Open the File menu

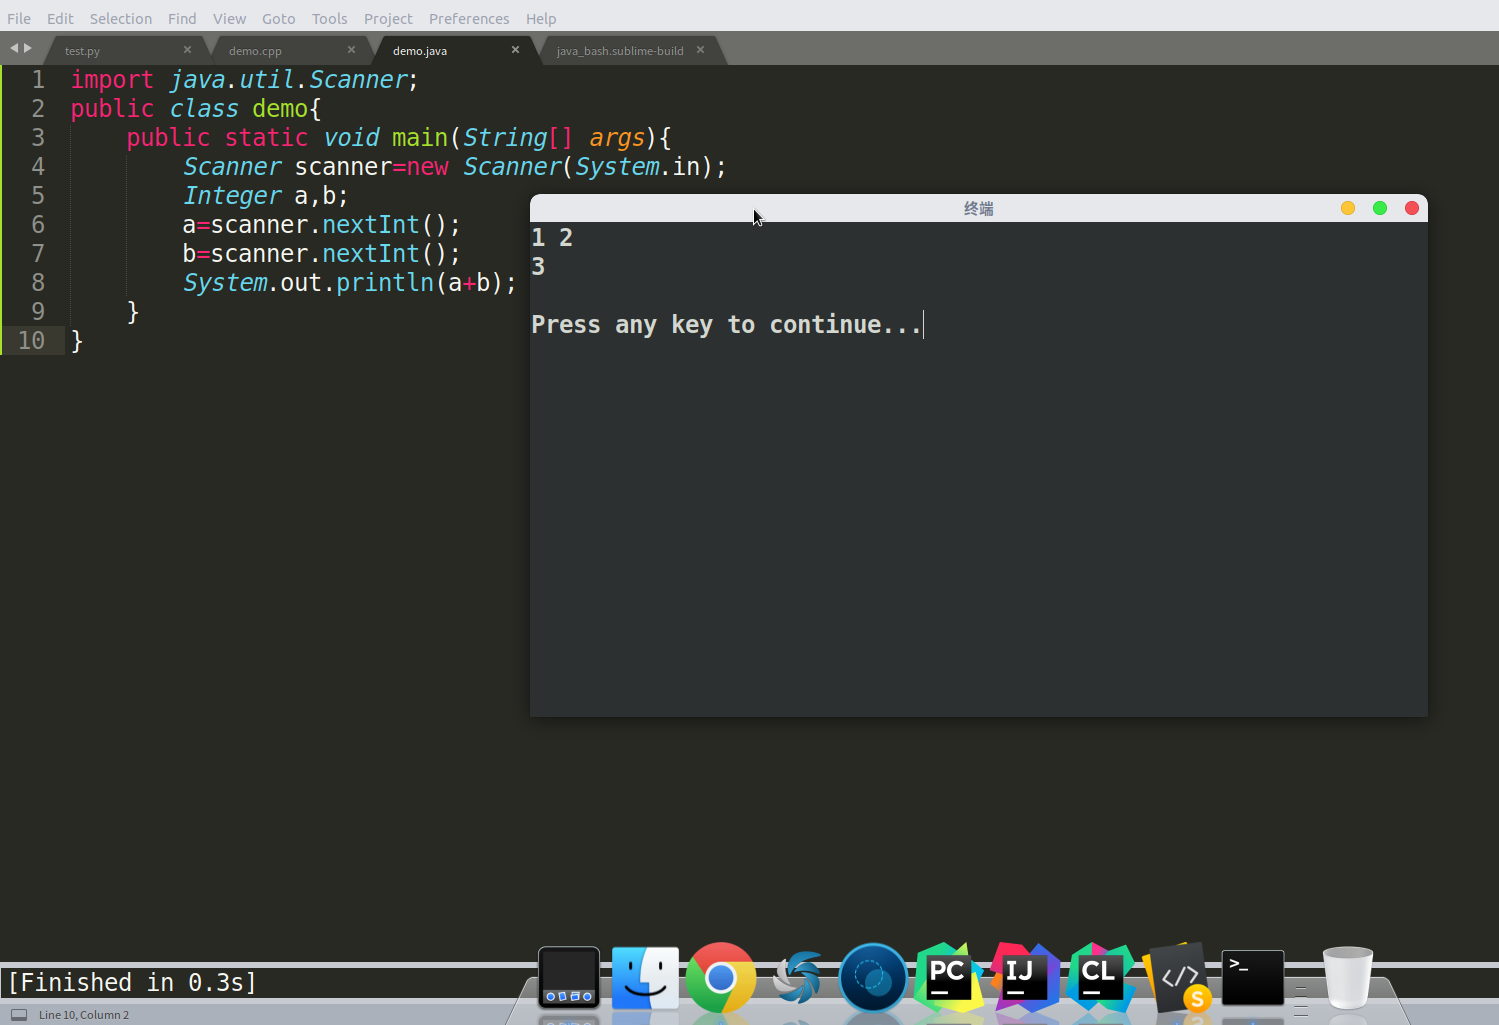point(19,18)
